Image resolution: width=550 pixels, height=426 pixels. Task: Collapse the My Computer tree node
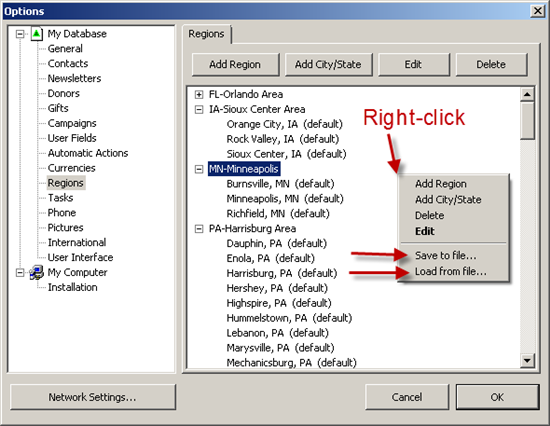[20, 272]
